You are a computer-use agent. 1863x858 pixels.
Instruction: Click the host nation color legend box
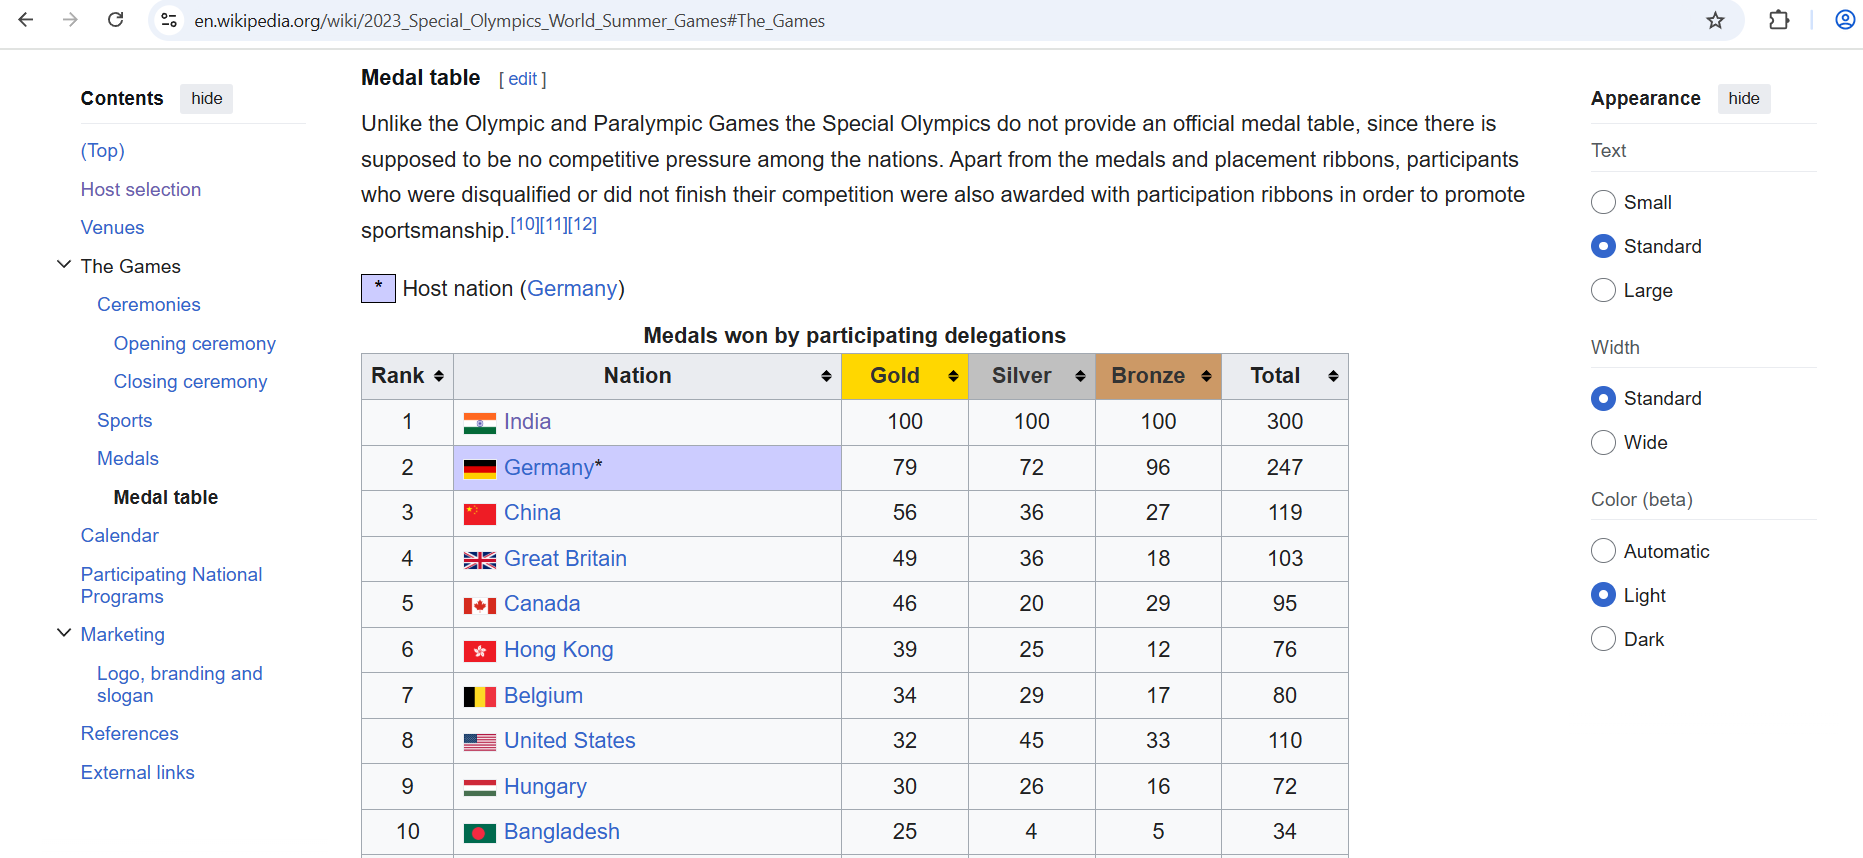(378, 288)
